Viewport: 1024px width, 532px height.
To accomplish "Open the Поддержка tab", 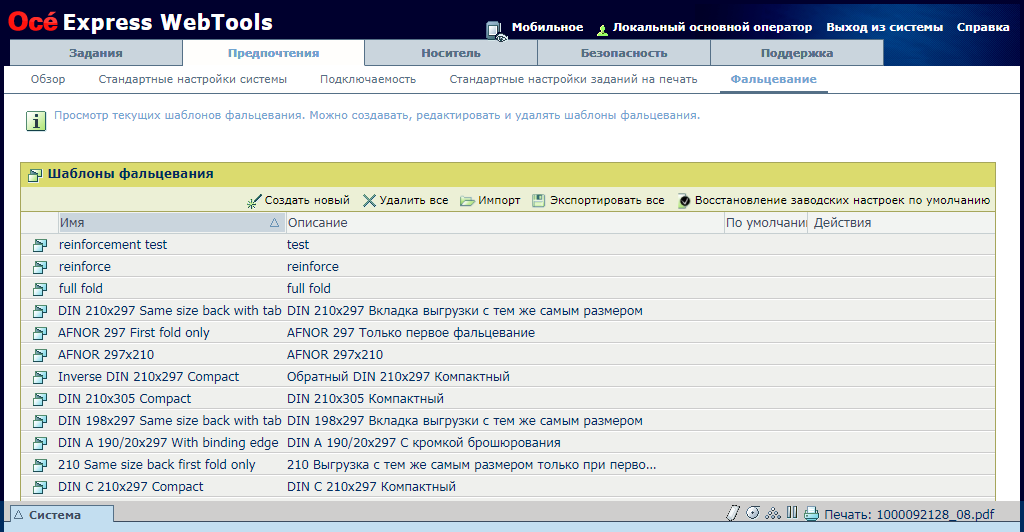I will coord(797,53).
